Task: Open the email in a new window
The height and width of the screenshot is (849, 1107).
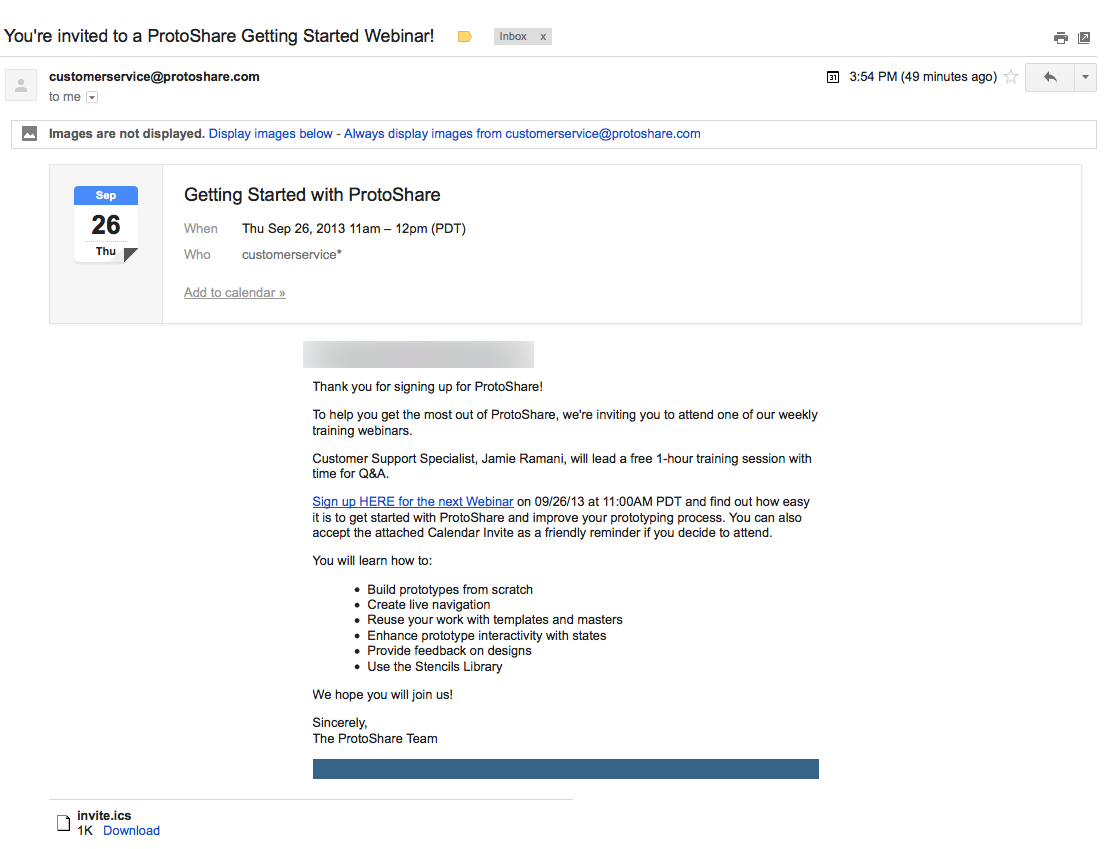Action: 1084,38
